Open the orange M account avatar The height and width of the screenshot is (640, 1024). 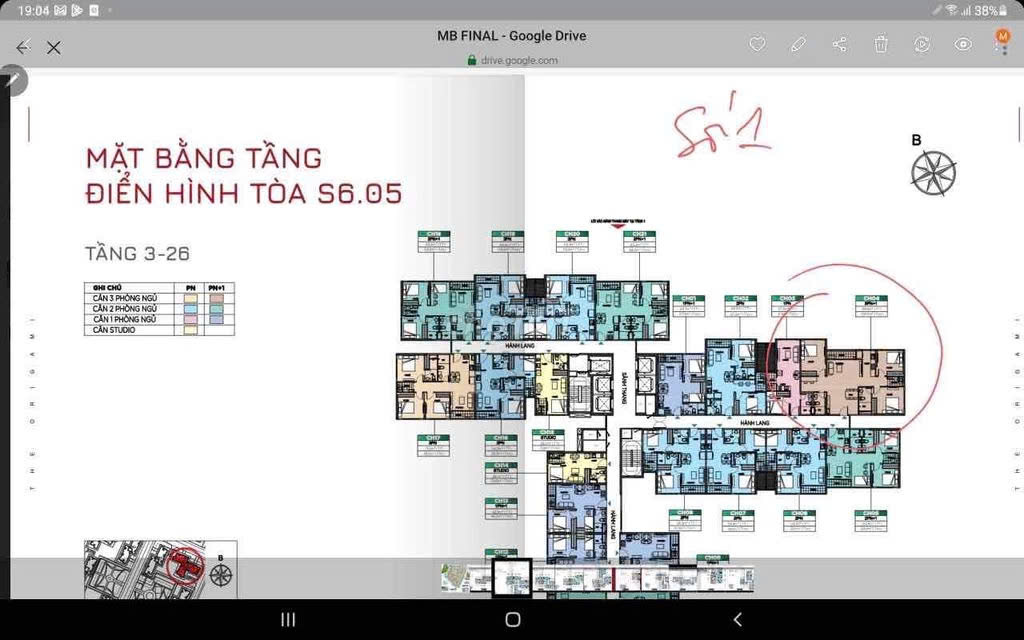coord(1003,36)
